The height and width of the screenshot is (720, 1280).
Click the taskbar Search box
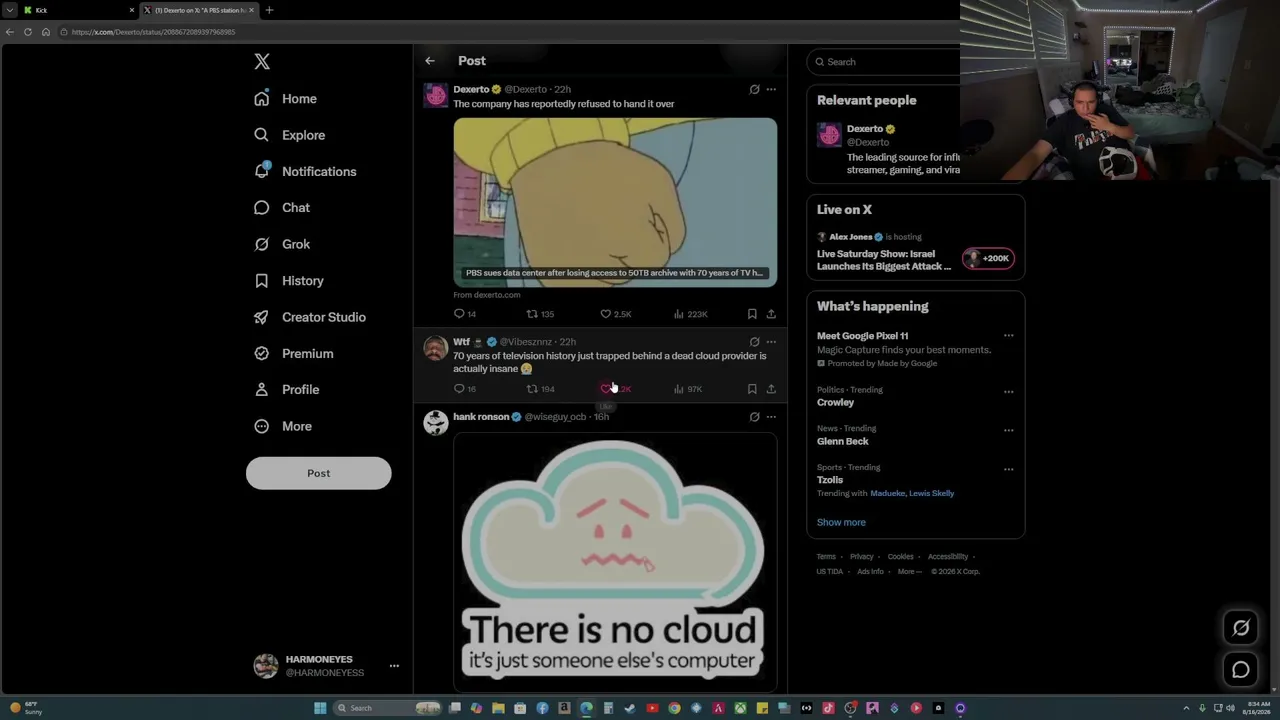click(x=388, y=708)
